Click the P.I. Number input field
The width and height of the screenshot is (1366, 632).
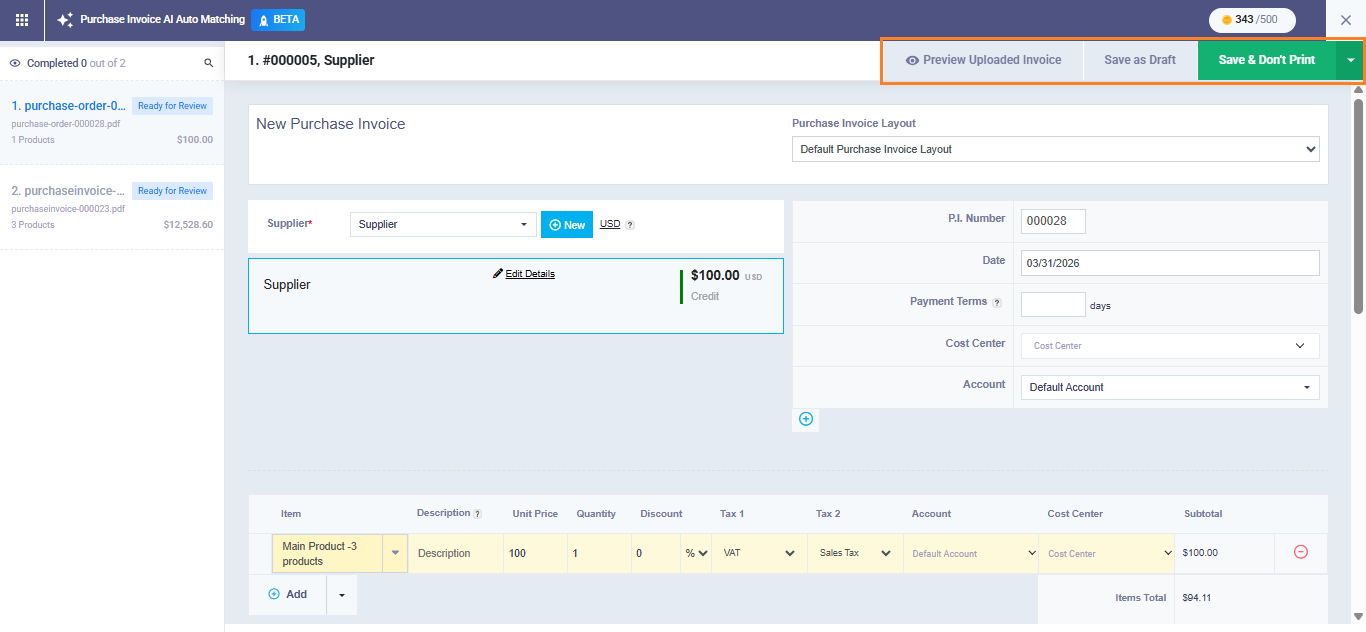pyautogui.click(x=1053, y=221)
